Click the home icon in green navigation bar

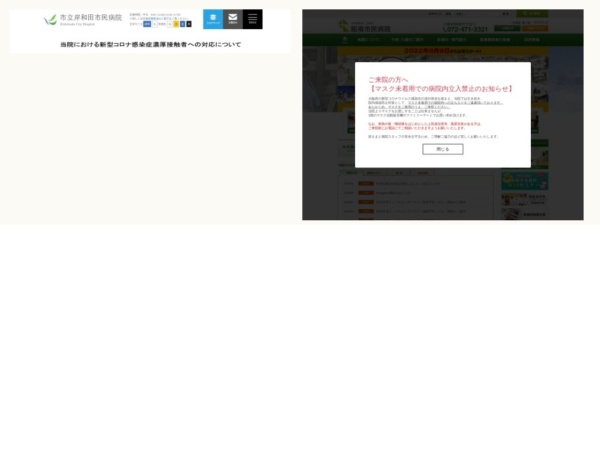[x=345, y=40]
